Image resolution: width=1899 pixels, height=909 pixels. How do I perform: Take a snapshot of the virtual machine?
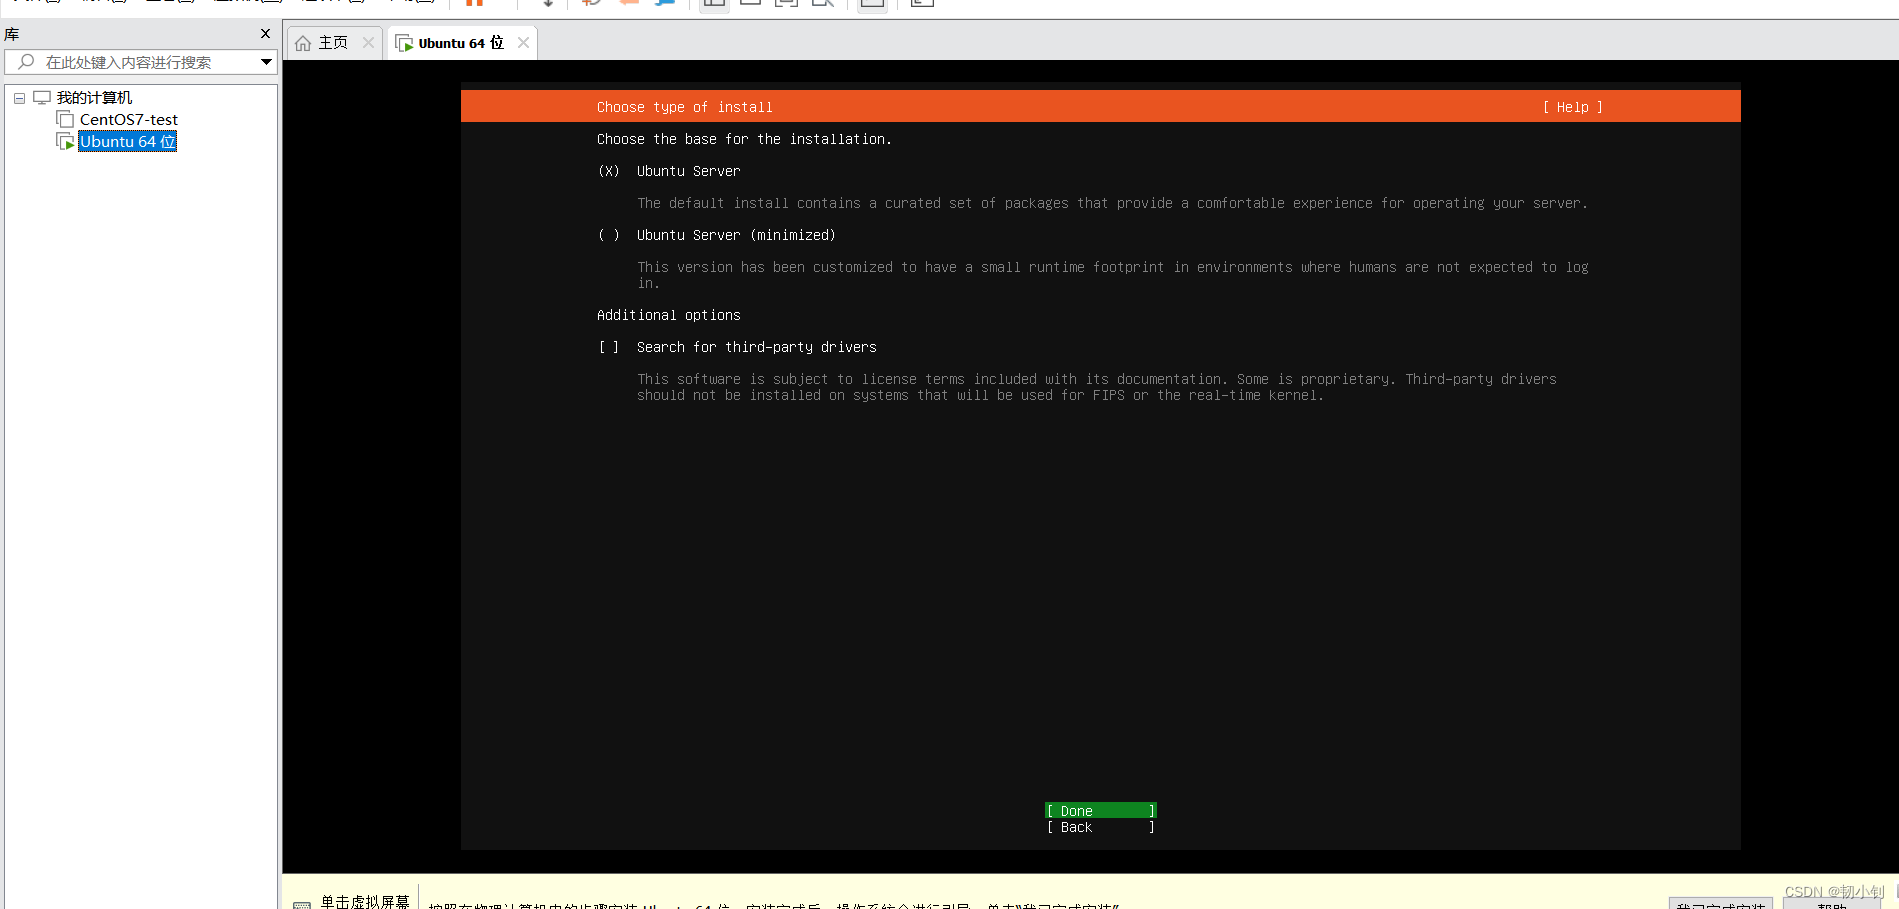tap(590, 4)
